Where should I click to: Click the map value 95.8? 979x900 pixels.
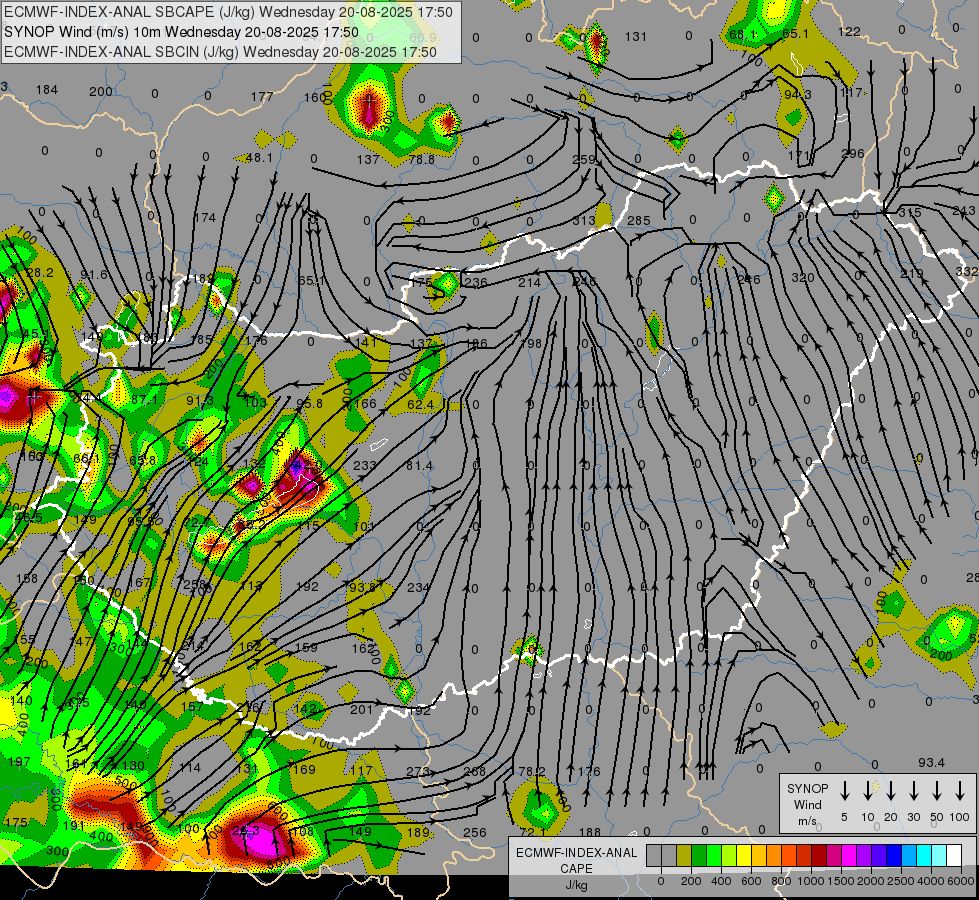click(310, 403)
